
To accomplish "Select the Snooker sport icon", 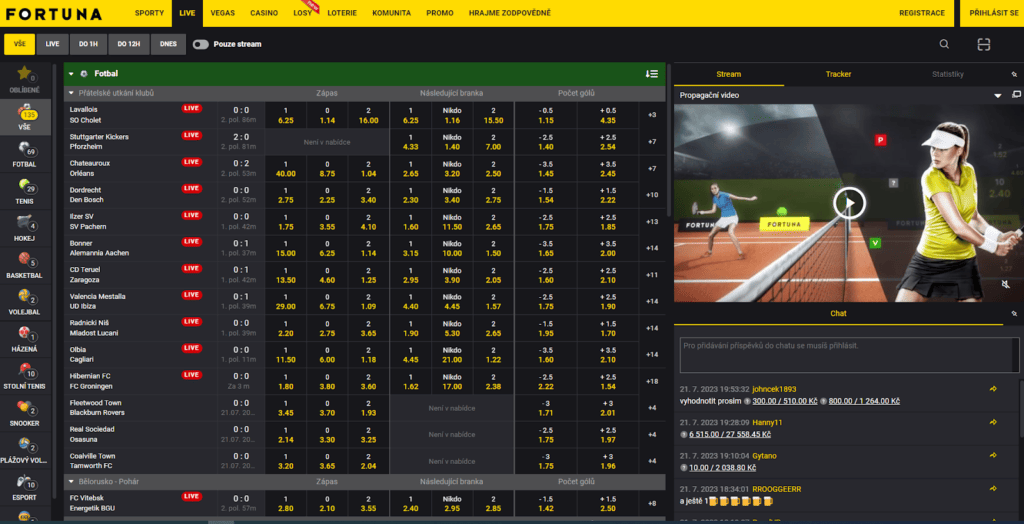I will 25,407.
